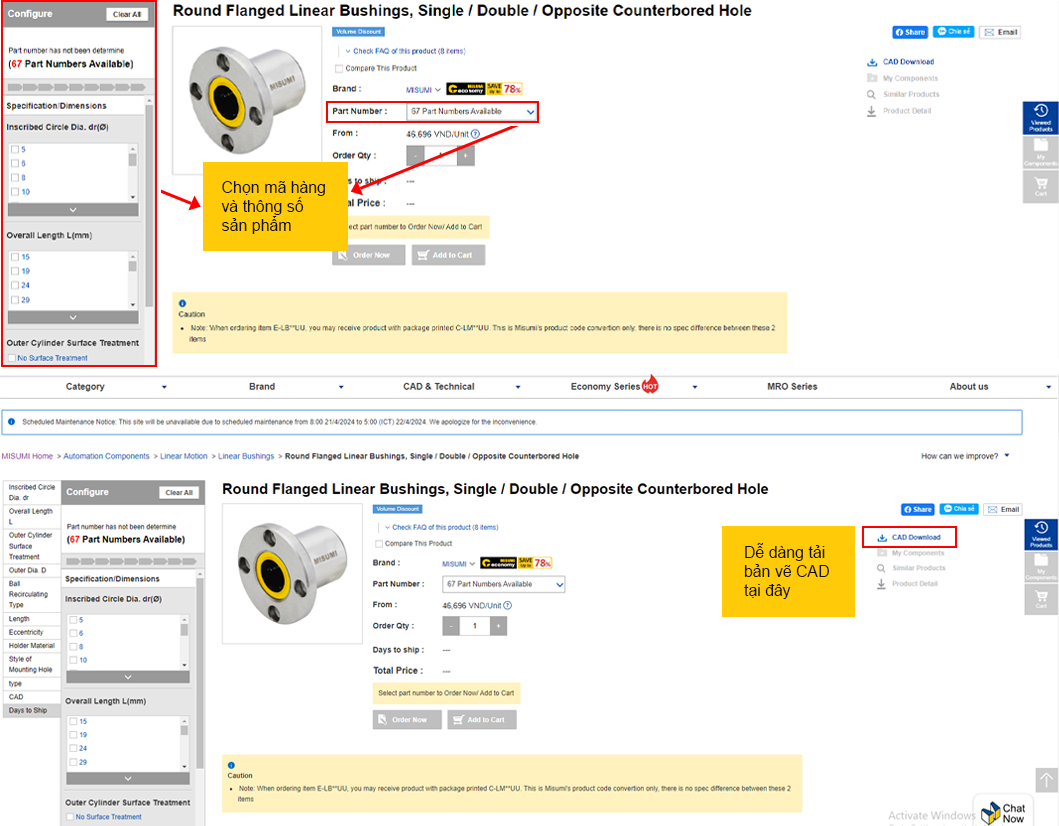Click the plus quantity stepper in the lower view

pyautogui.click(x=498, y=626)
